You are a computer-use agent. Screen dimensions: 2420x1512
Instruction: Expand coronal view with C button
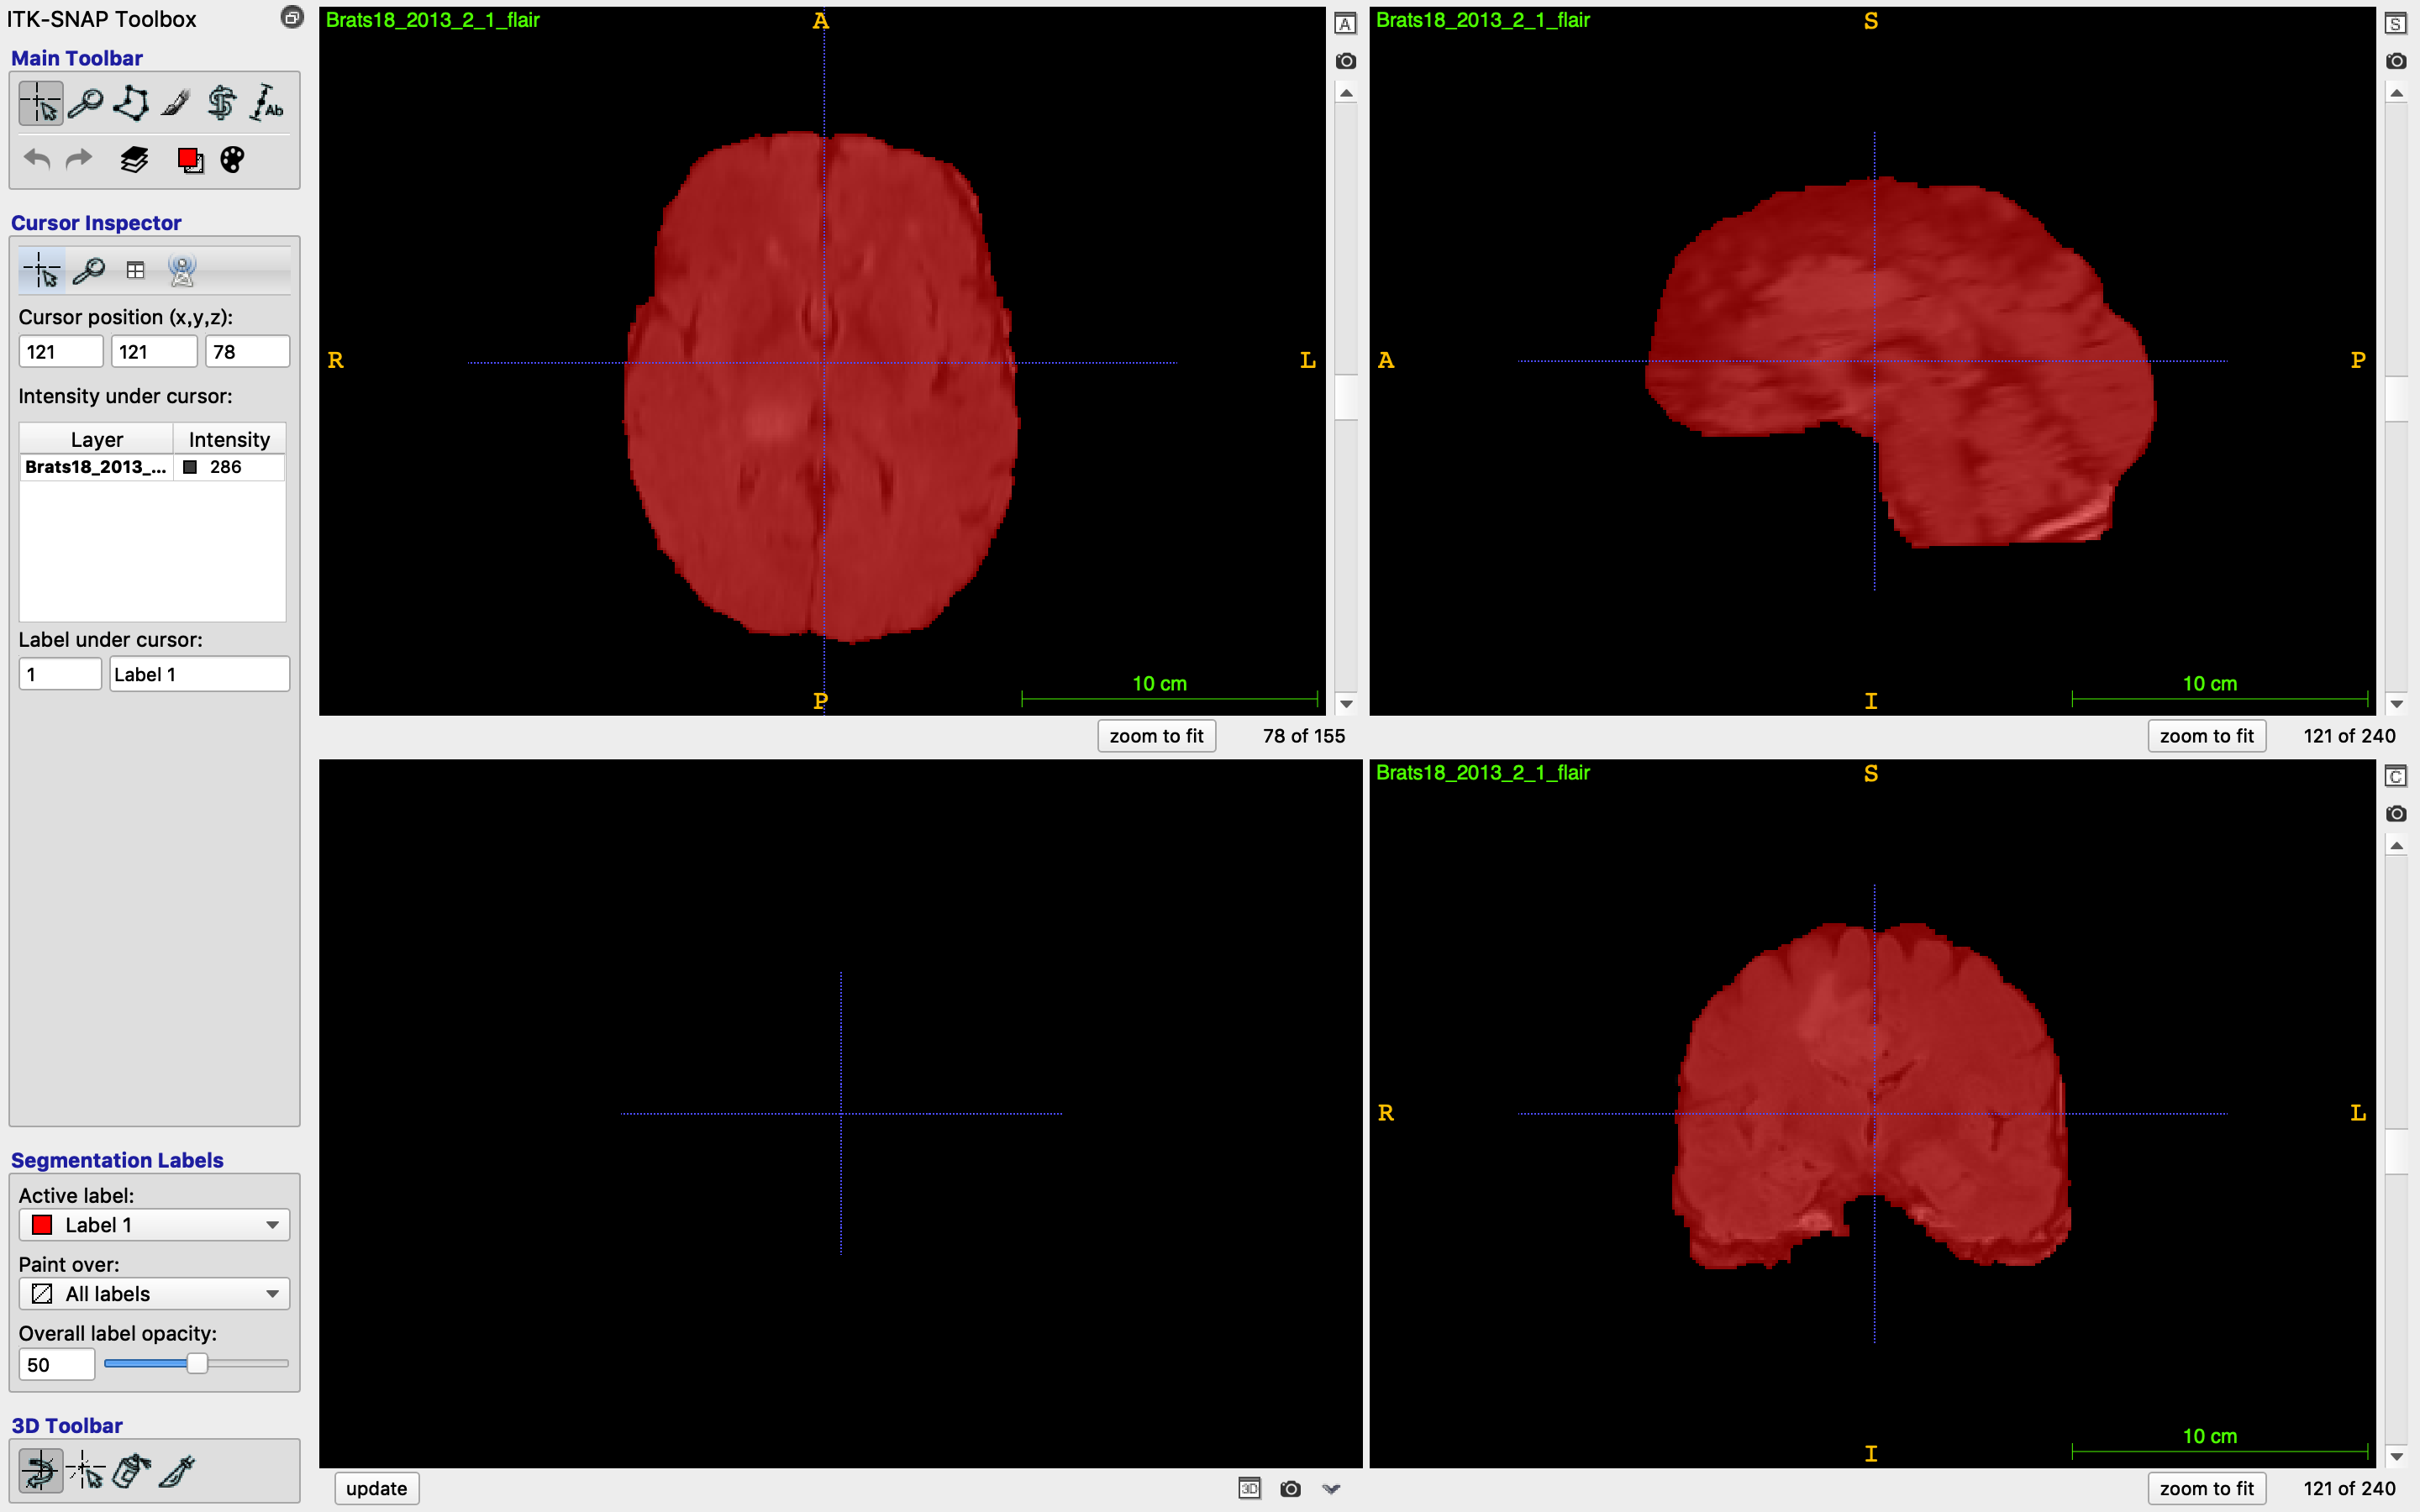pos(2396,777)
